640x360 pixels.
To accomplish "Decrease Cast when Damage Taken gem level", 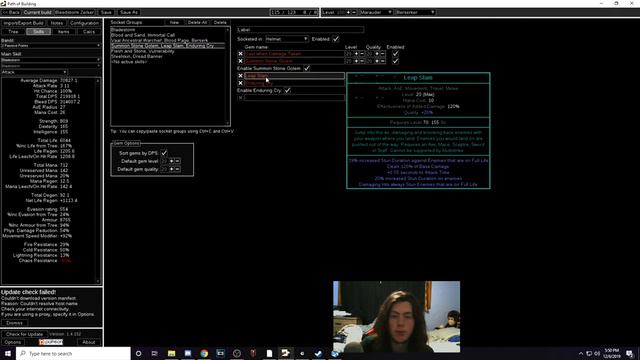I will coord(362,53).
